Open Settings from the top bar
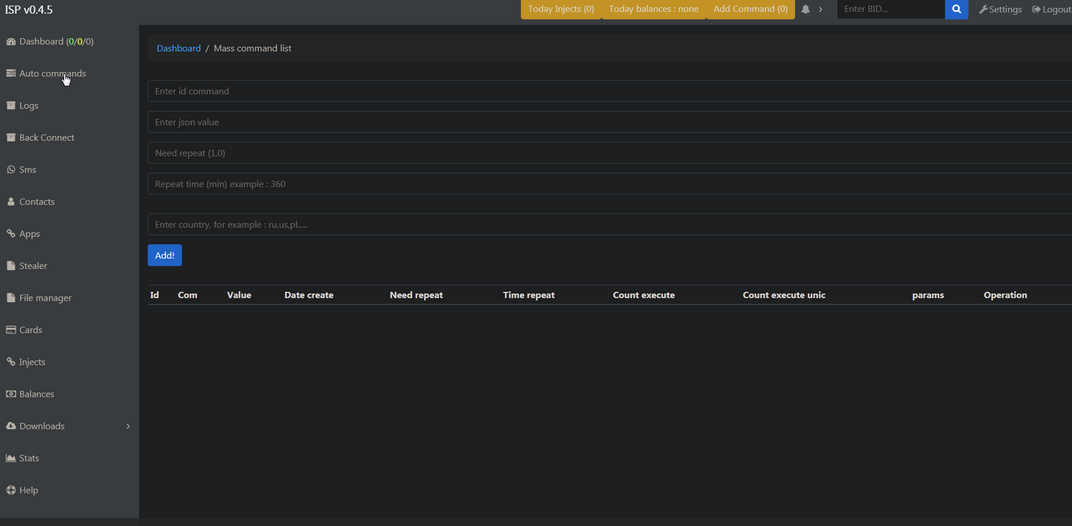Screen dimensions: 1072x526 tap(1000, 10)
